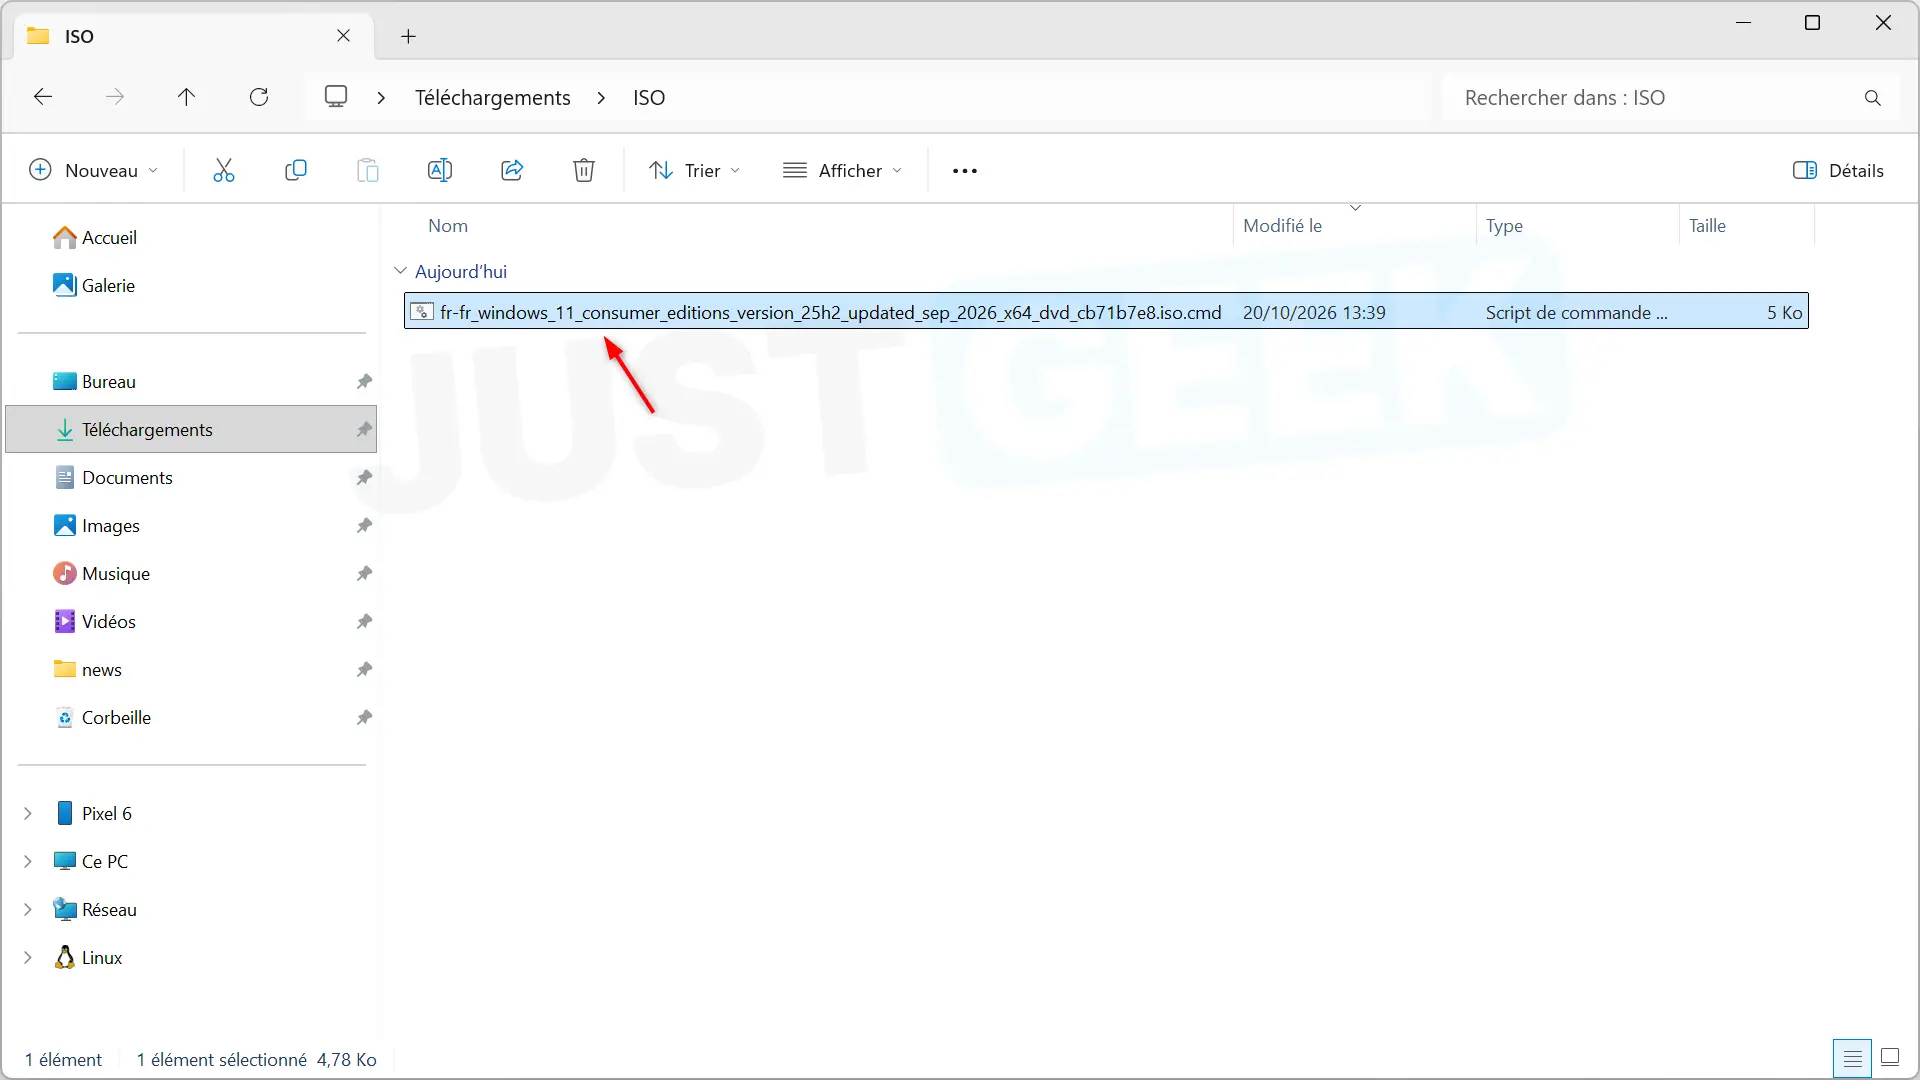Switch to large thumbnails view icon
The width and height of the screenshot is (1920, 1080).
pos(1890,1057)
